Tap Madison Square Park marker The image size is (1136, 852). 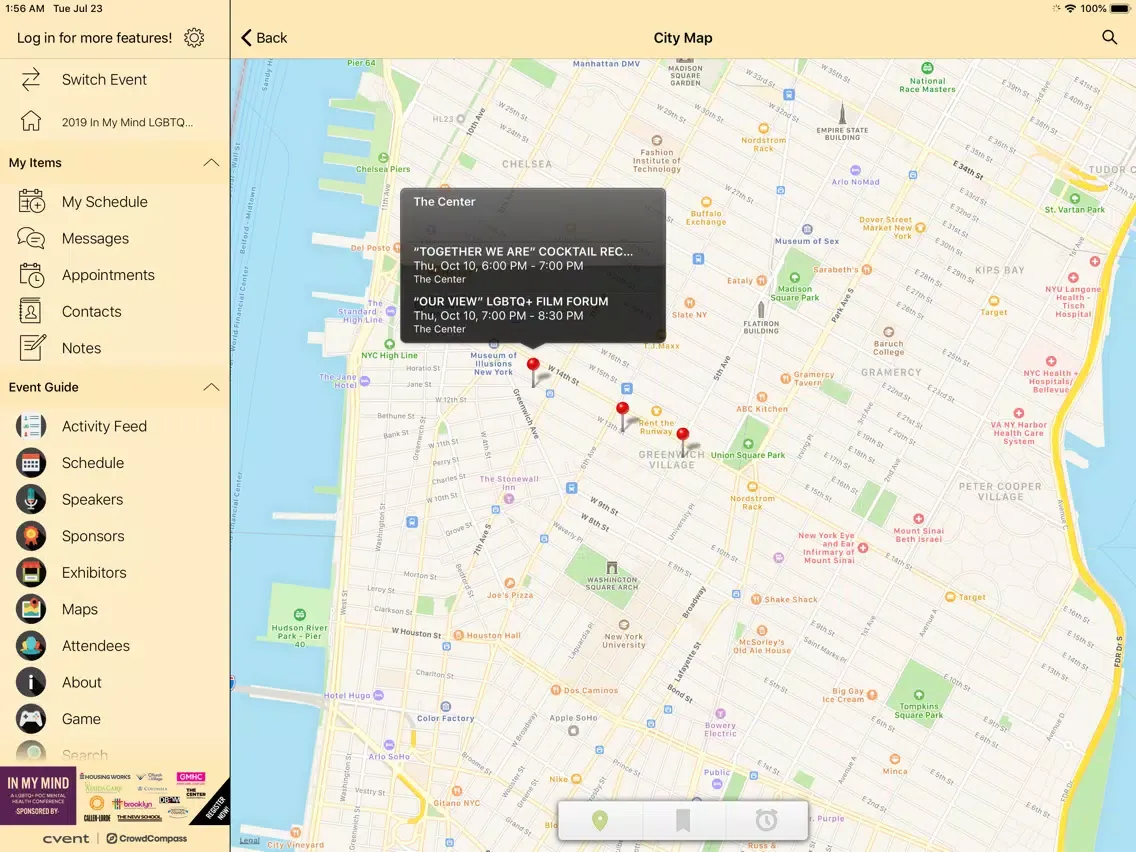[795, 277]
